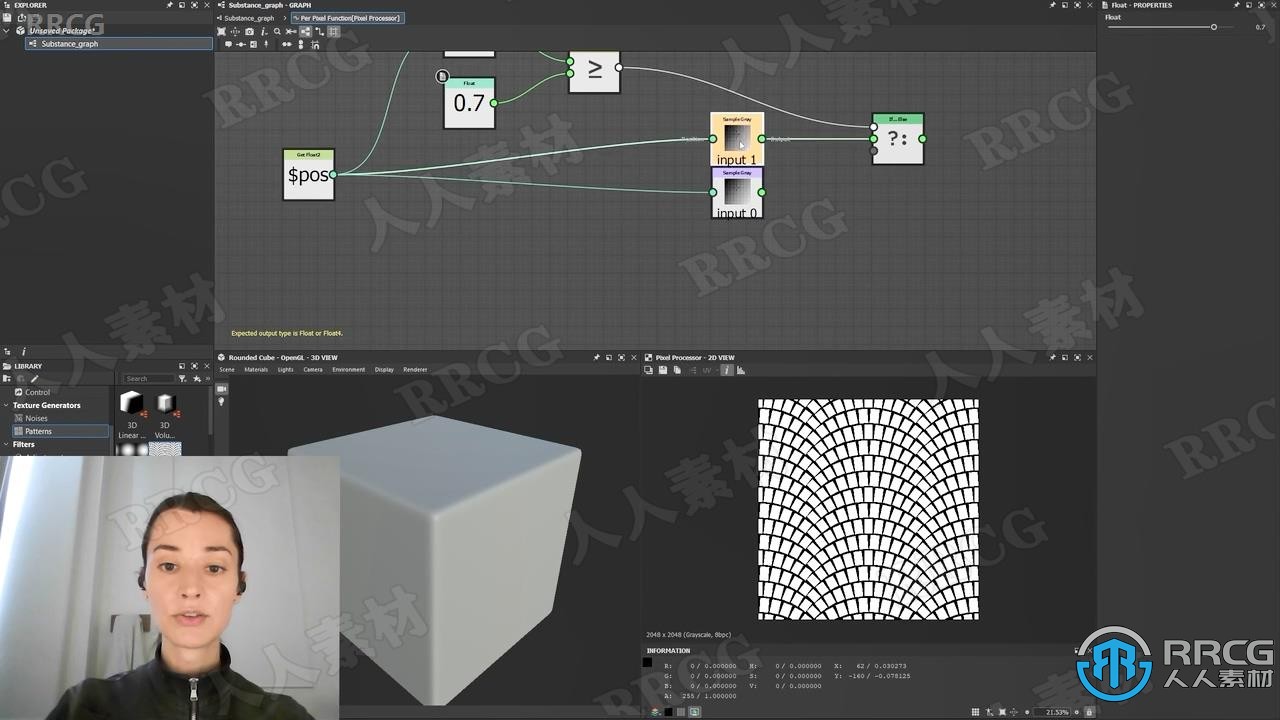The width and height of the screenshot is (1280, 720).
Task: Expand the Filters category in Library
Action: [6, 444]
